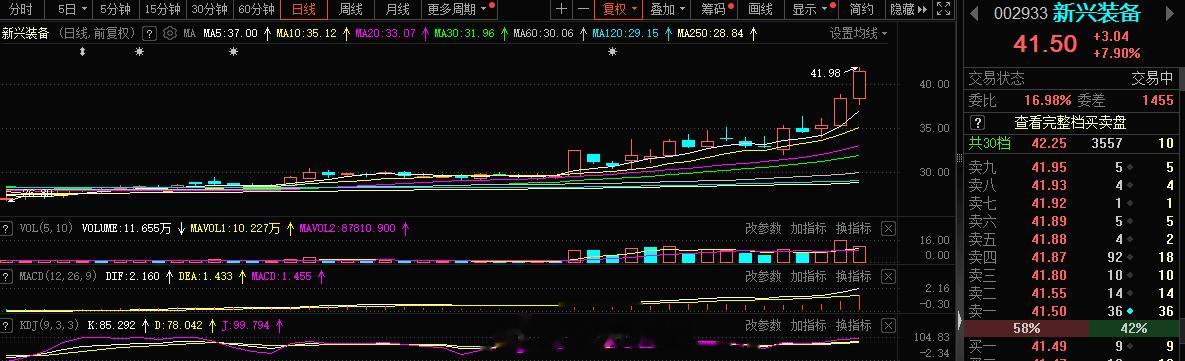
Task: Select 卖五 price 41.88
Action: point(1049,239)
